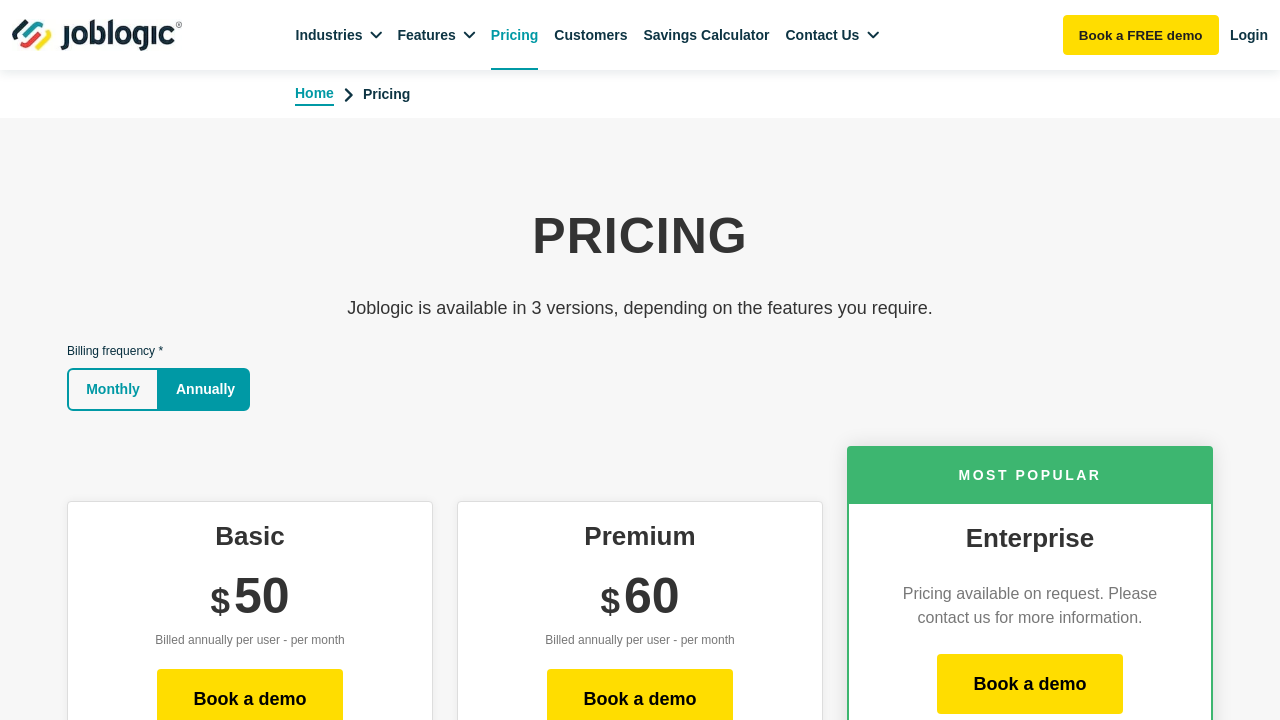Book a demo for Premium plan
The width and height of the screenshot is (1280, 720).
(x=640, y=698)
